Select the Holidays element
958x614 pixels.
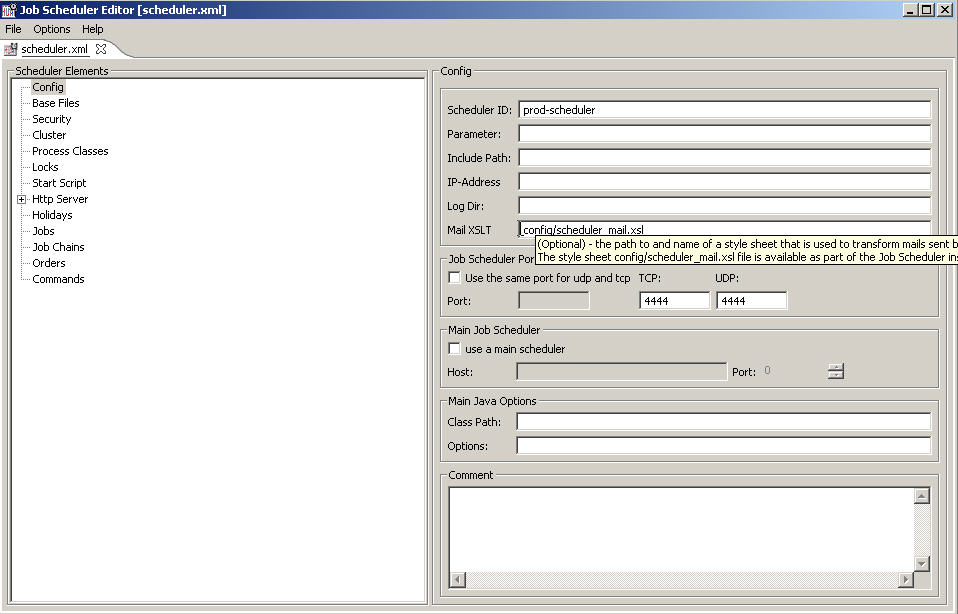[x=52, y=215]
